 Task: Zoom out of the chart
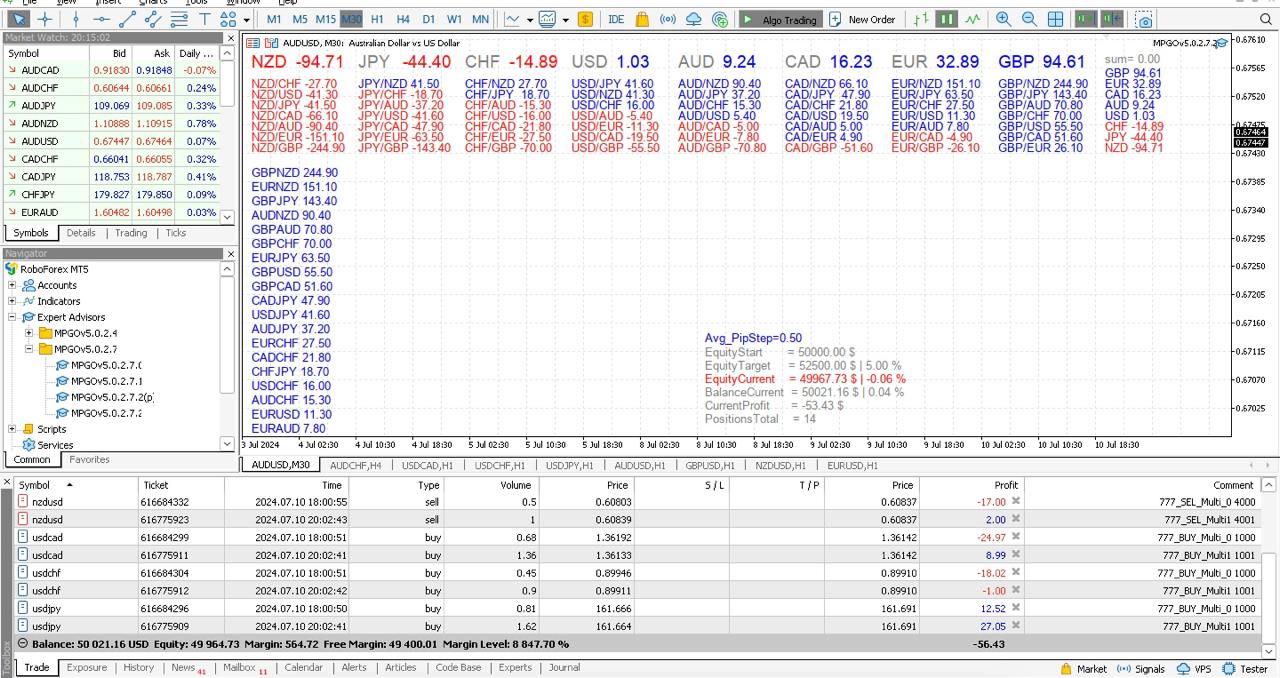[x=1030, y=19]
